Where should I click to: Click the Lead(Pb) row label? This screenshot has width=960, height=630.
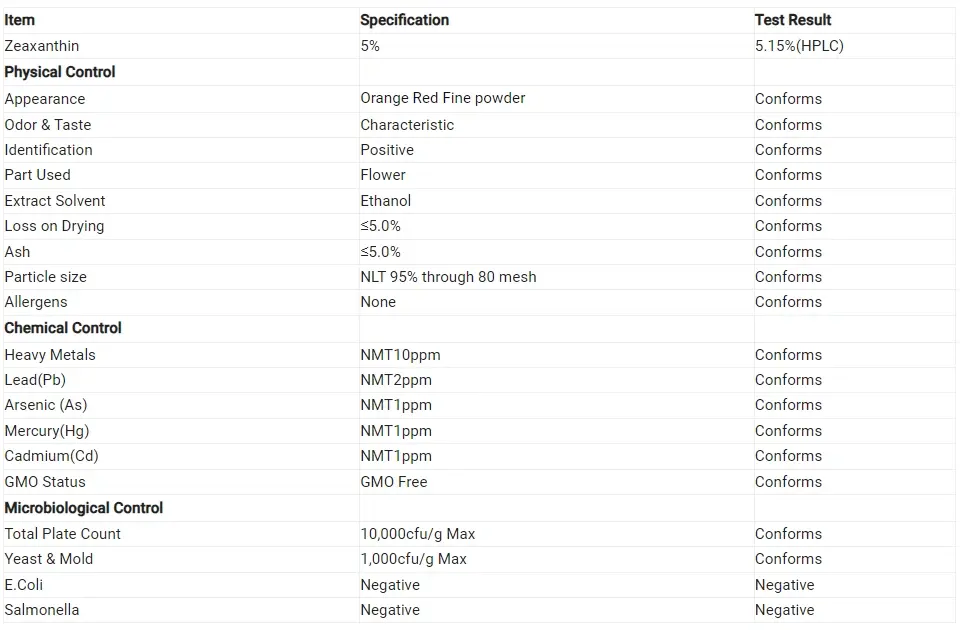tap(35, 380)
